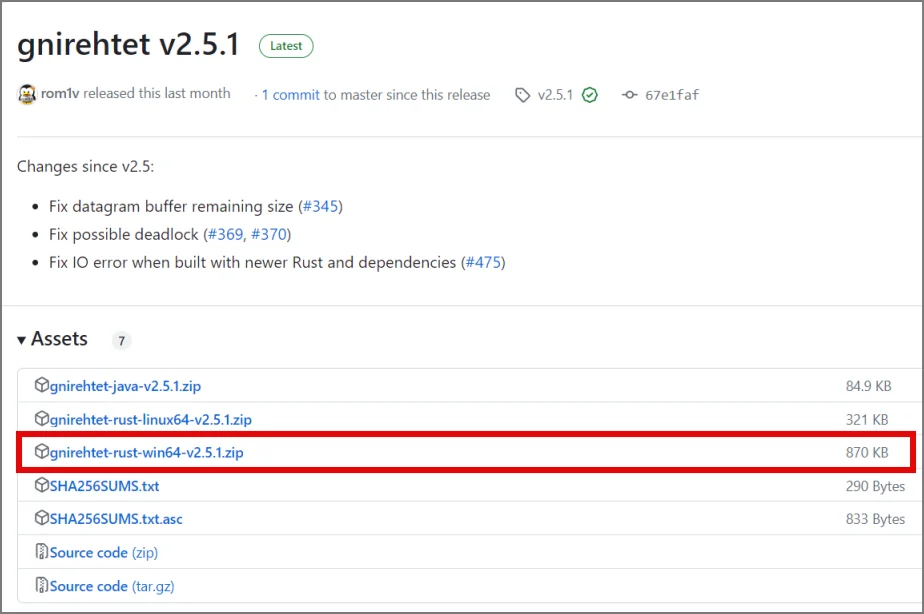Image resolution: width=924 pixels, height=614 pixels.
Task: Click 'Changes since v2.5:' text
Action: tap(85, 167)
